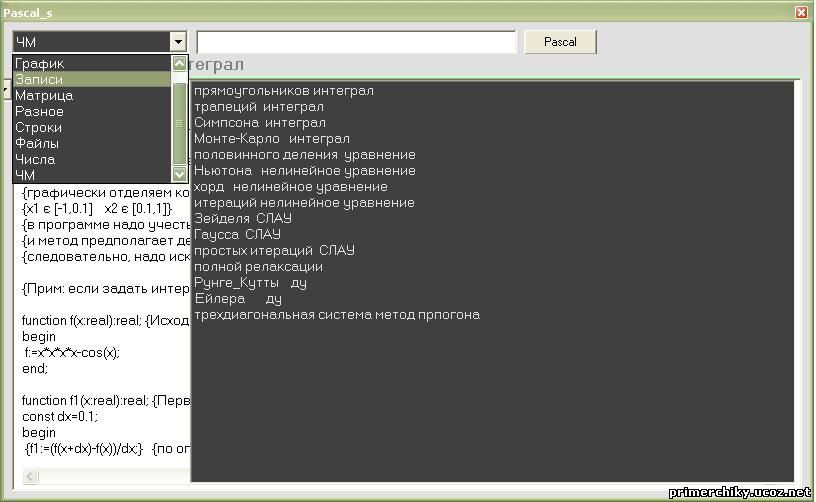Screen dimensions: 816x502
Task: Choose 'Гаусса СЛАУ' from the list
Action: (237, 235)
